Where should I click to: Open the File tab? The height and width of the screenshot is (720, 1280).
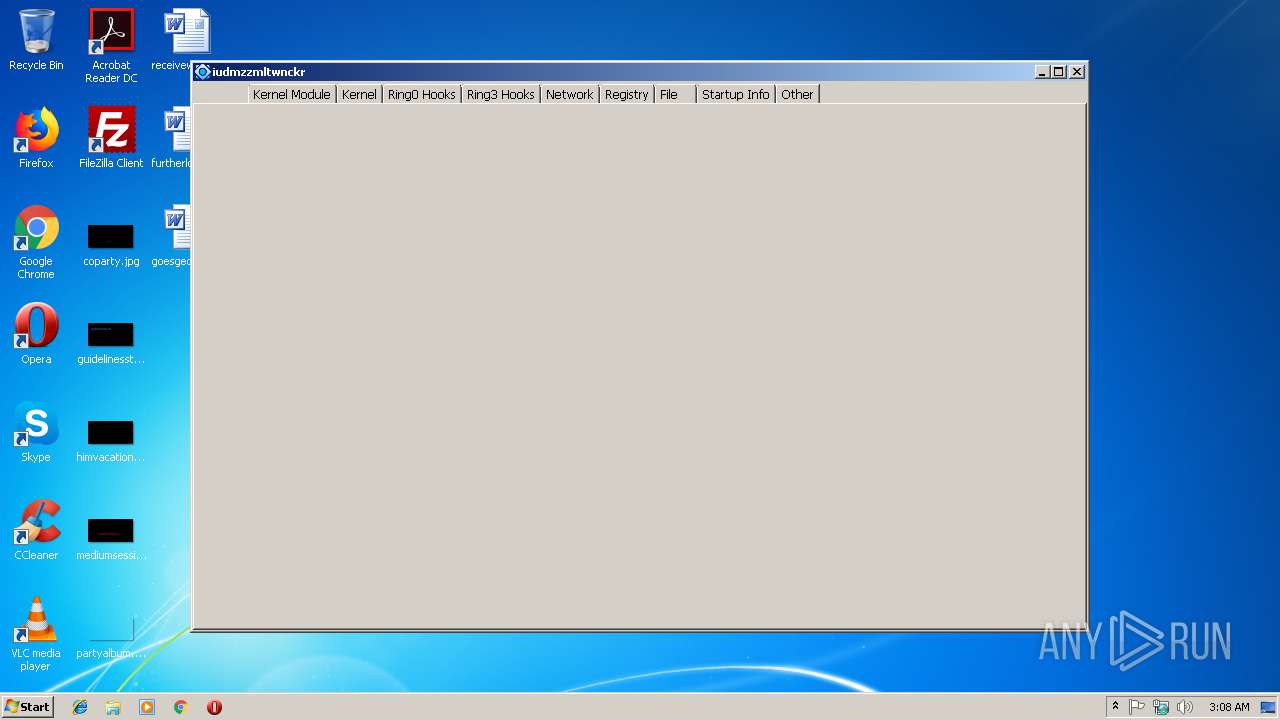click(675, 94)
